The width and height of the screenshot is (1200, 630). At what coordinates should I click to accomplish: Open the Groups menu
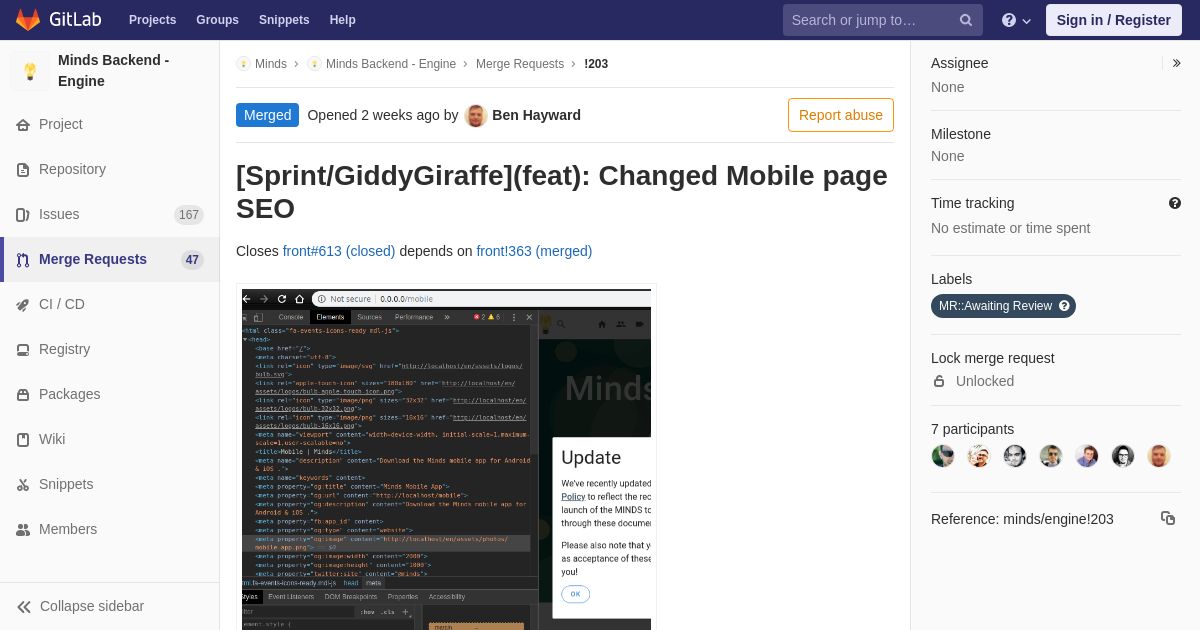click(217, 20)
